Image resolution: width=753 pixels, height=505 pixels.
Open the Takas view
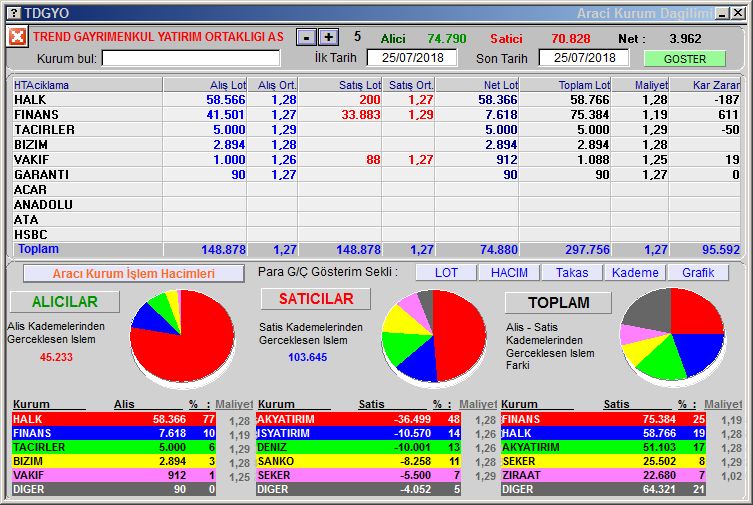point(572,273)
